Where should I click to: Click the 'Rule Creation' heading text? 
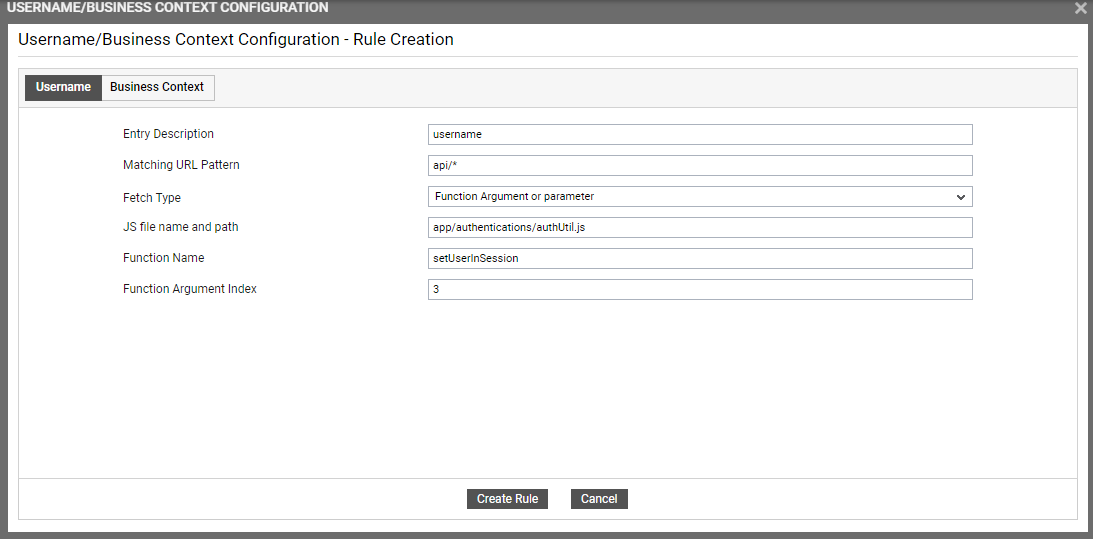404,39
